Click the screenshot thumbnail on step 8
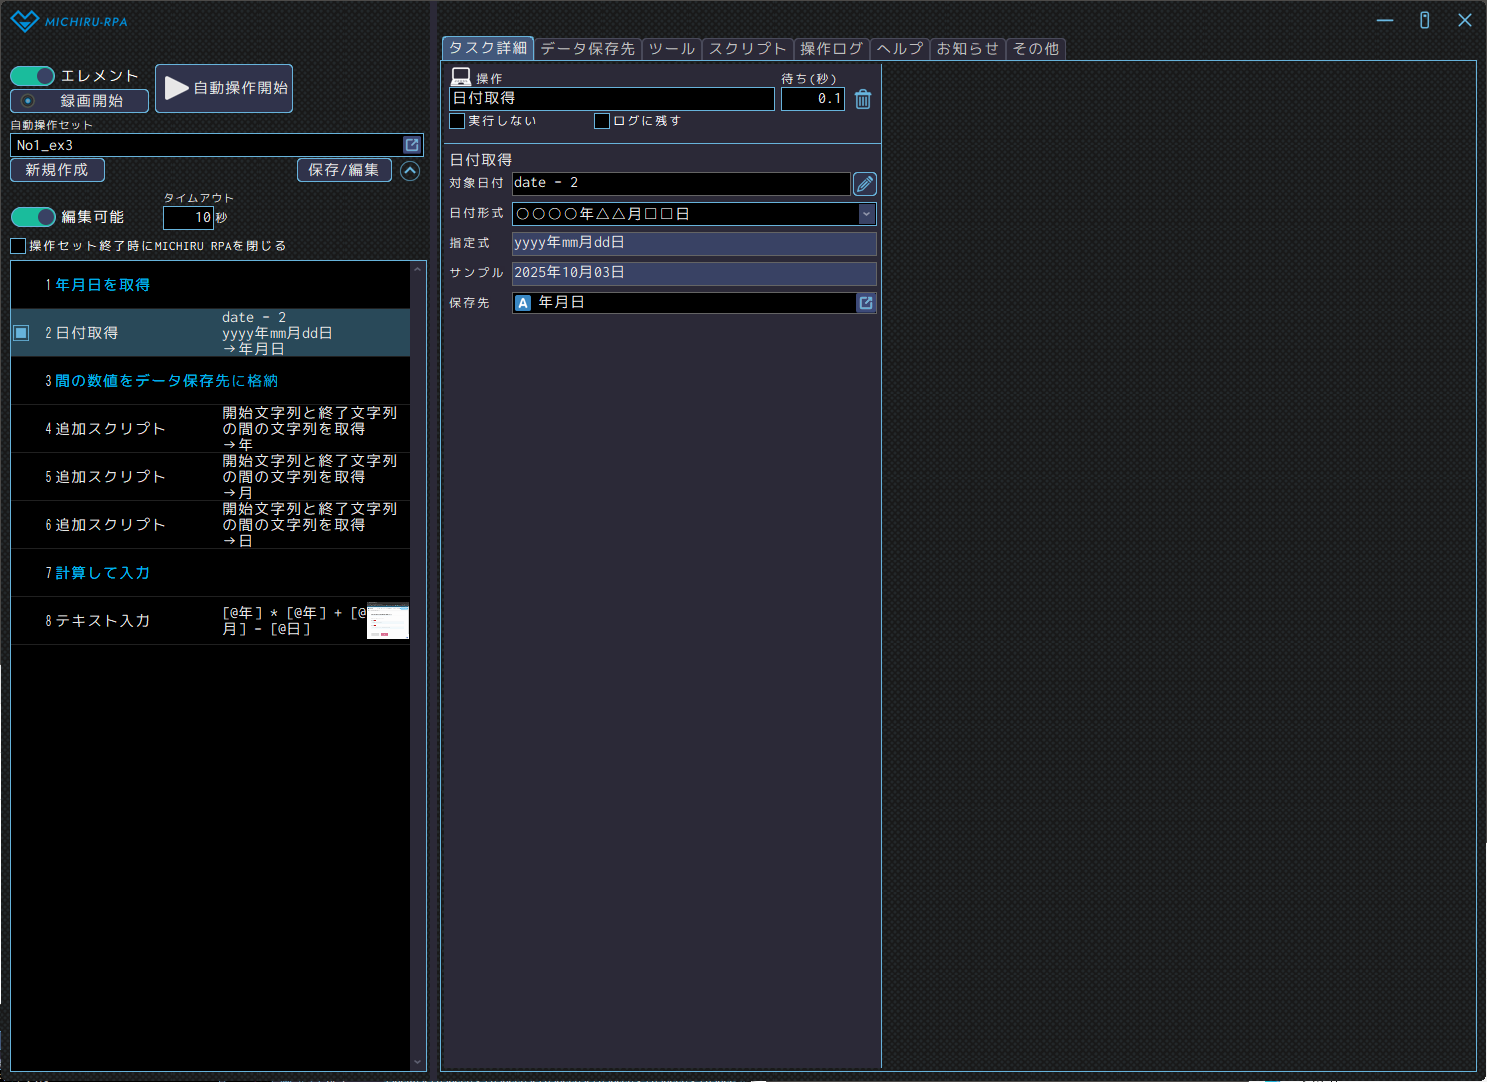This screenshot has width=1487, height=1082. click(388, 621)
